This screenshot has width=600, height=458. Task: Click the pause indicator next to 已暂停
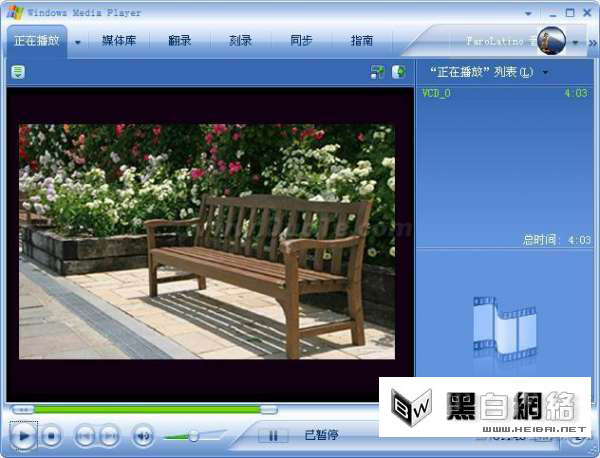[x=273, y=435]
